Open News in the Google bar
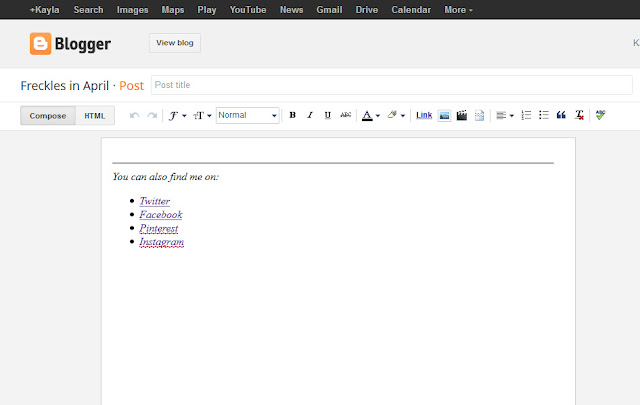640x405 pixels. pyautogui.click(x=291, y=9)
